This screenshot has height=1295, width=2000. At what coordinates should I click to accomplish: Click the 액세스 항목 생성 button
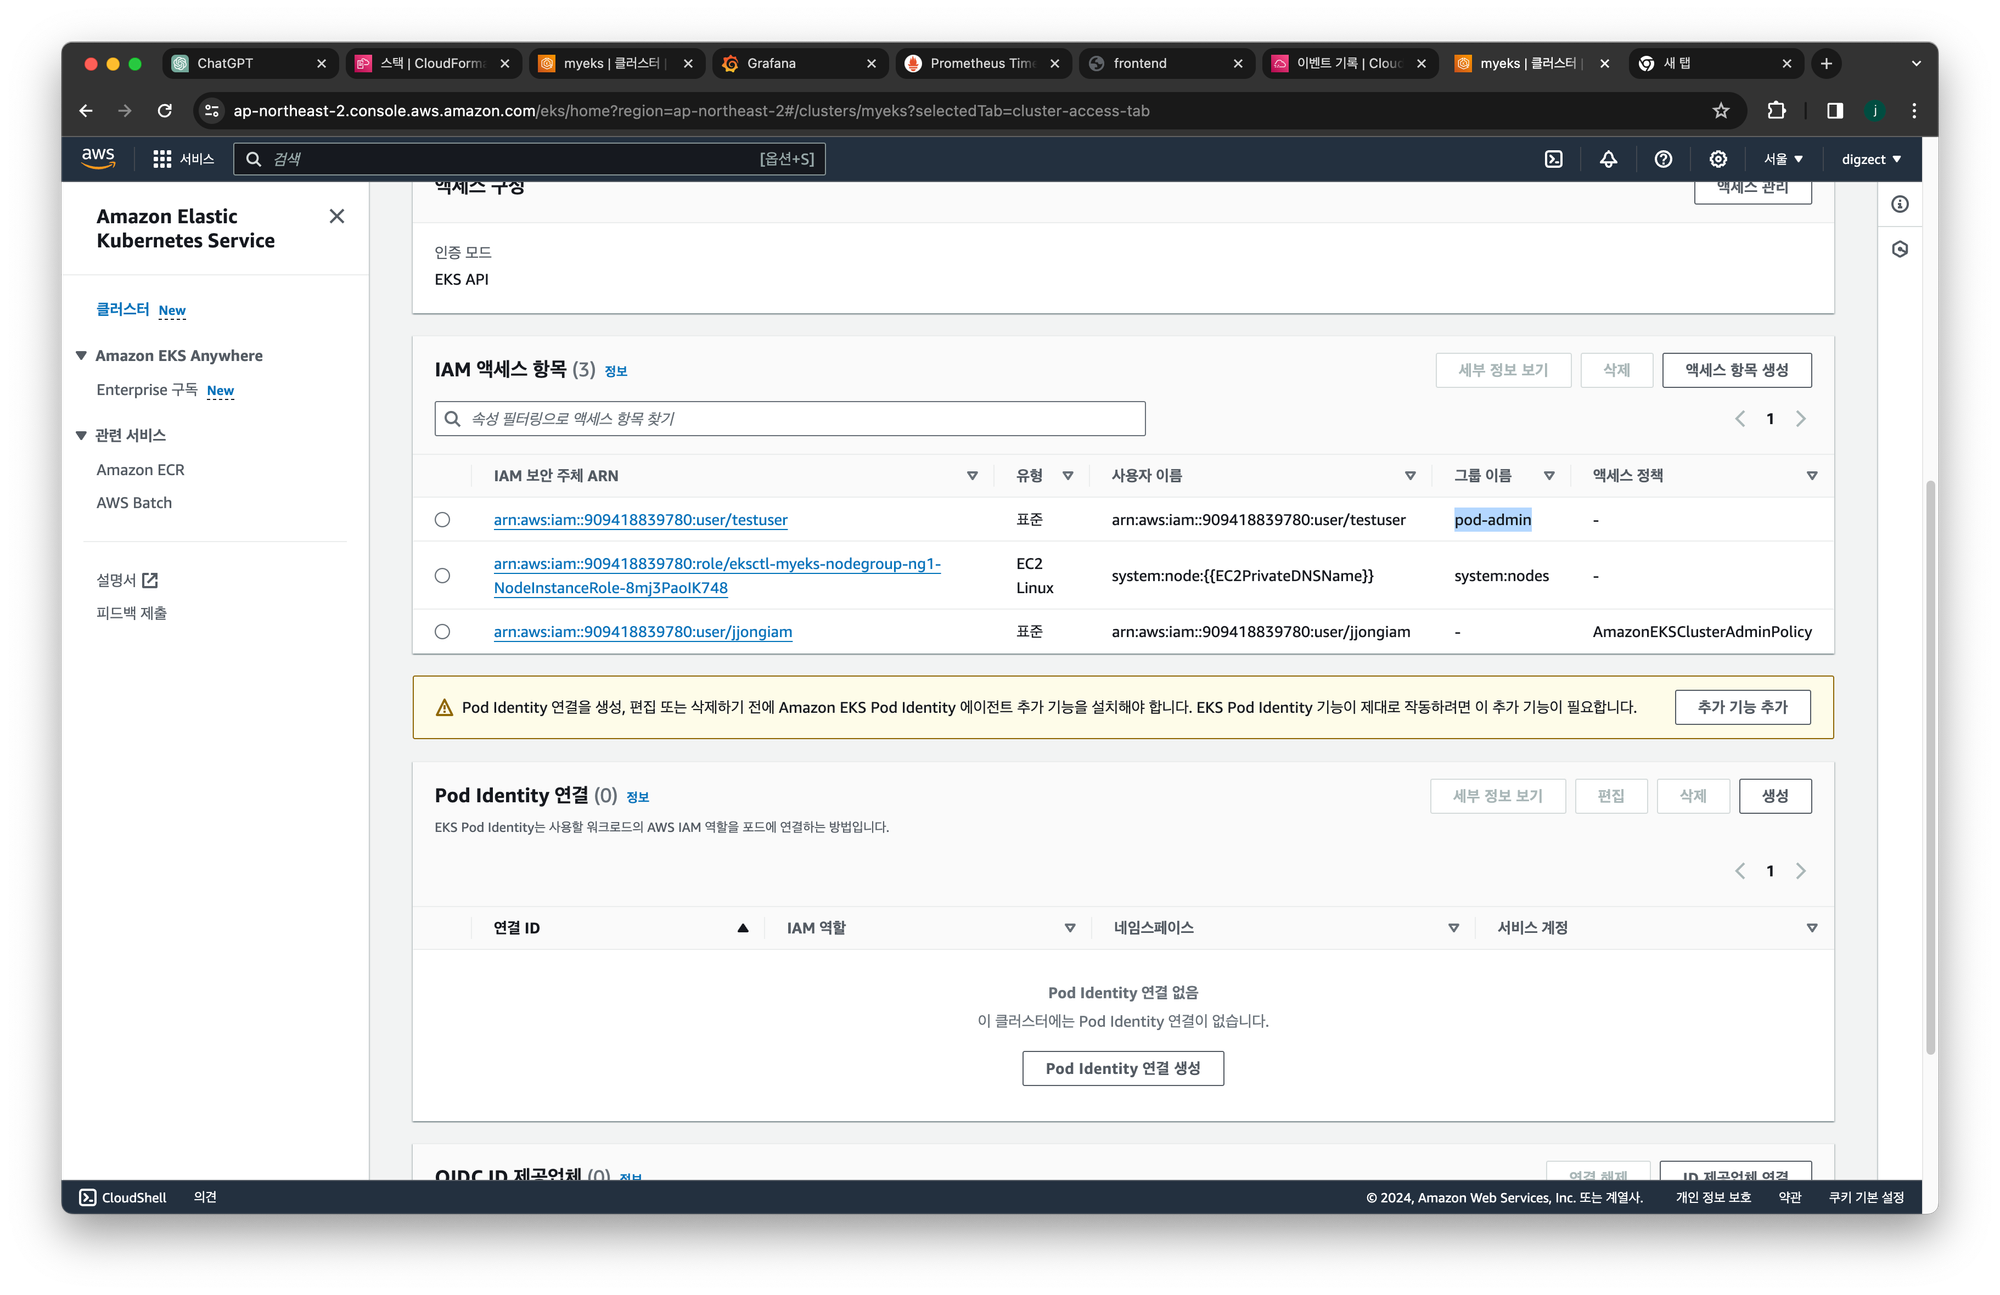(x=1736, y=370)
